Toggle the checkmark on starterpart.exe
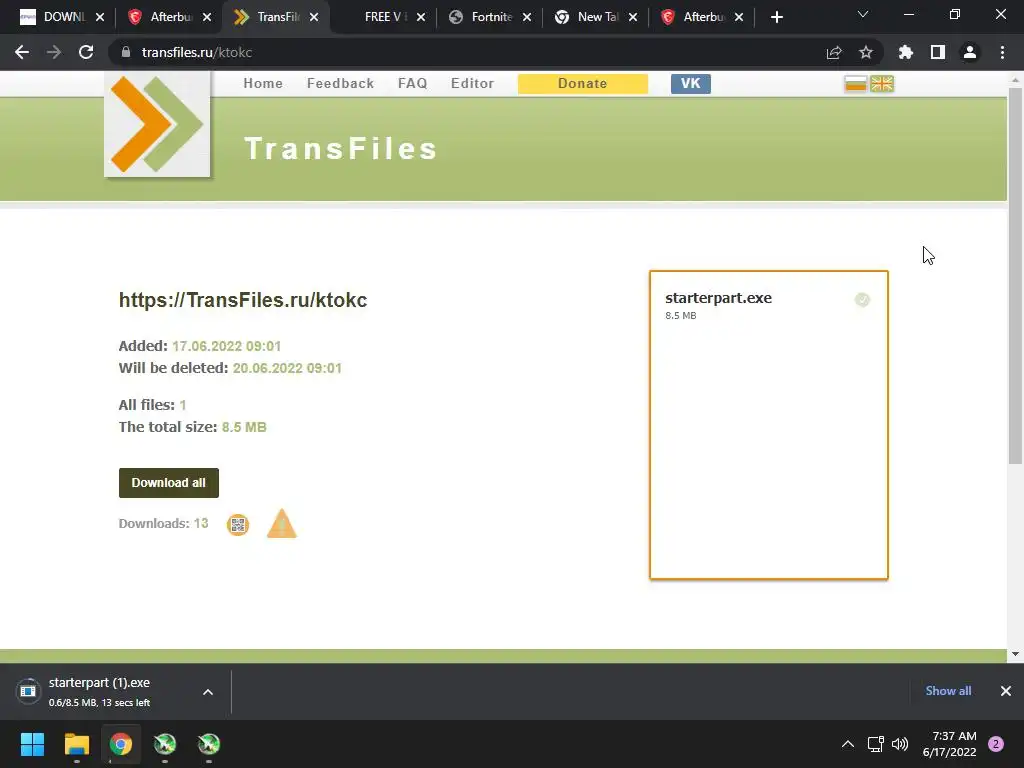 point(862,300)
